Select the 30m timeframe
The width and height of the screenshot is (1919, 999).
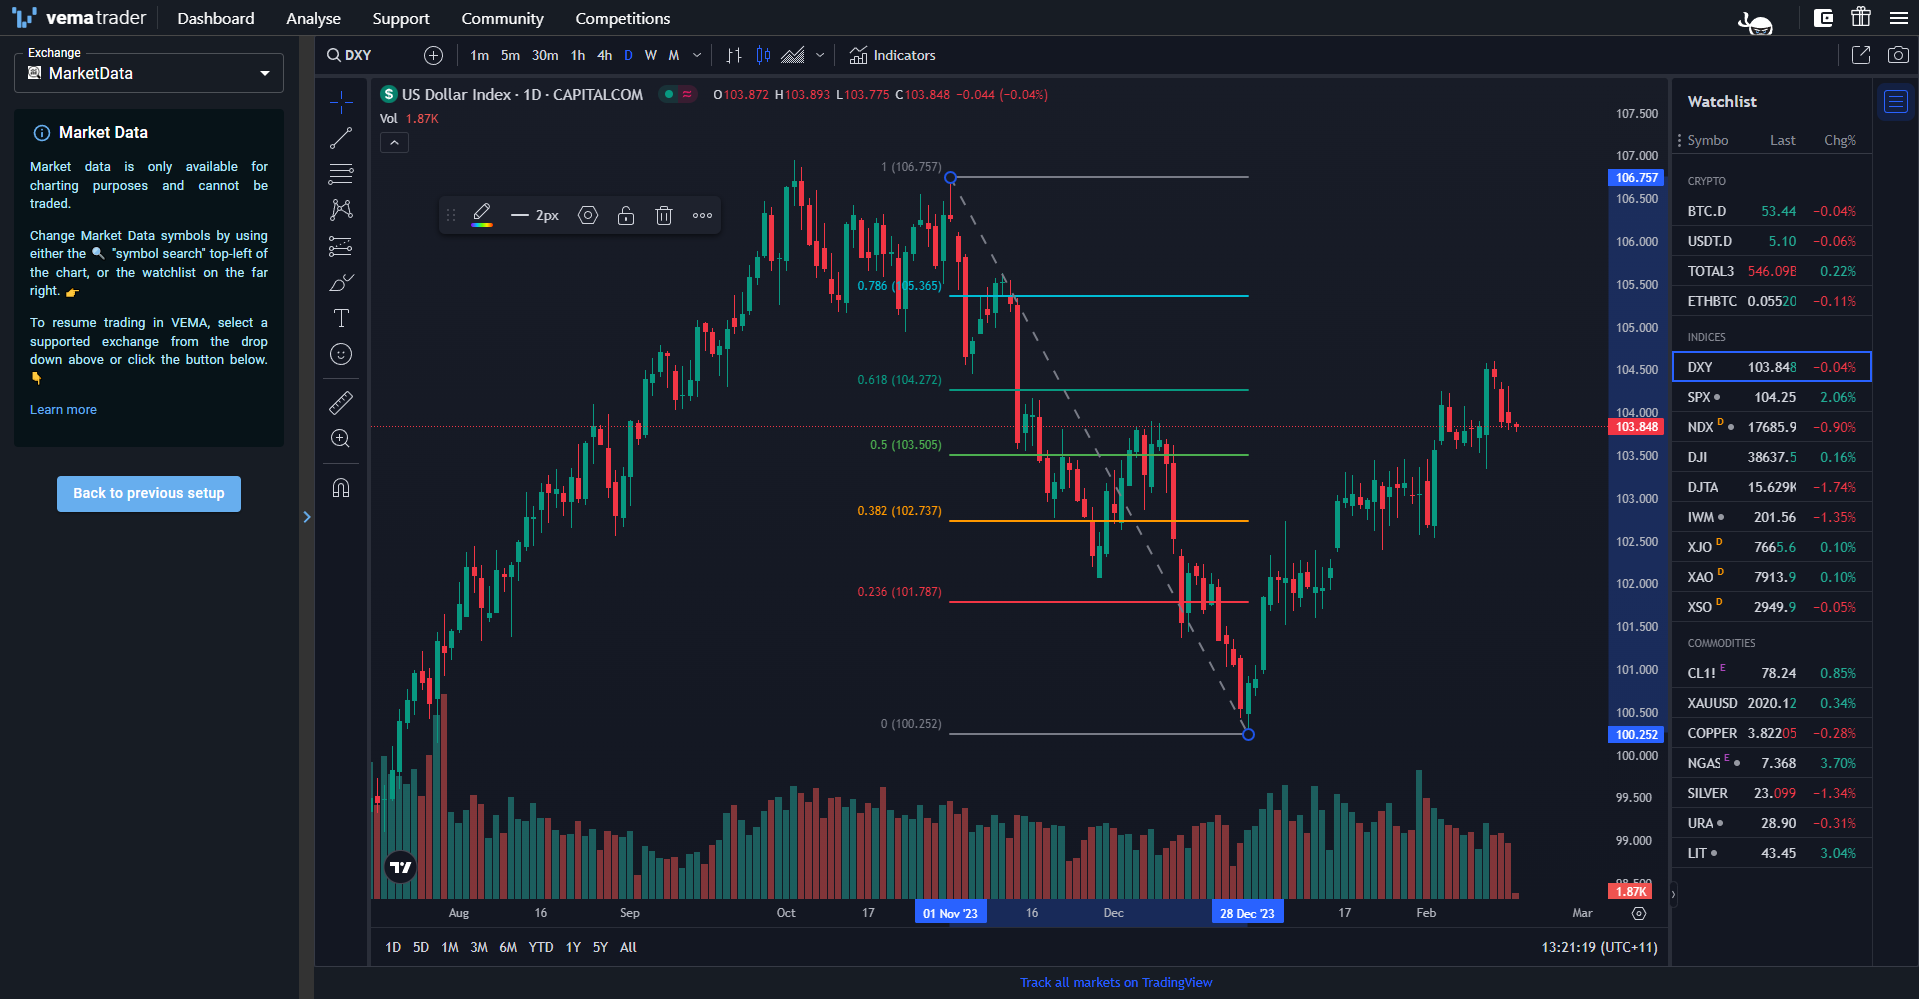coord(545,55)
